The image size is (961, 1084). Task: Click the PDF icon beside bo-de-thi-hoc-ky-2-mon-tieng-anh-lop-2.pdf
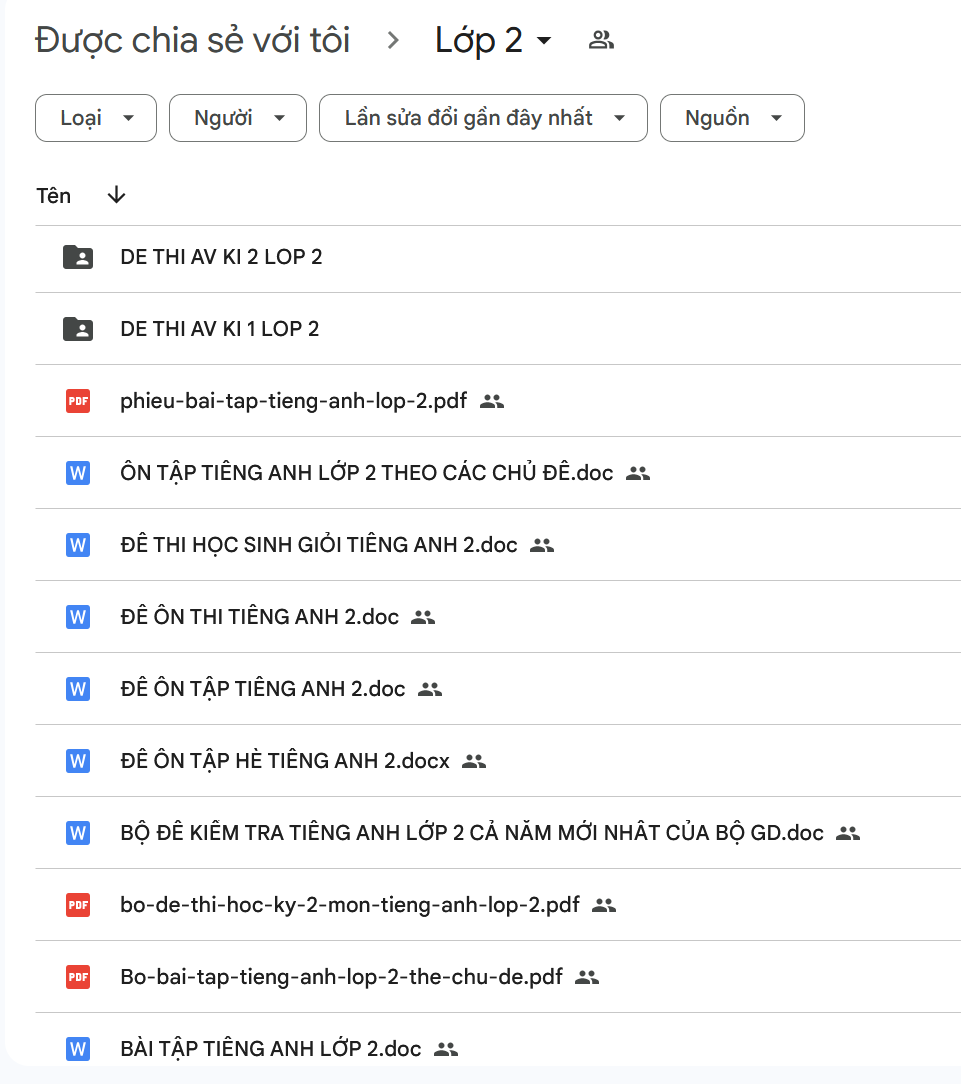[78, 905]
